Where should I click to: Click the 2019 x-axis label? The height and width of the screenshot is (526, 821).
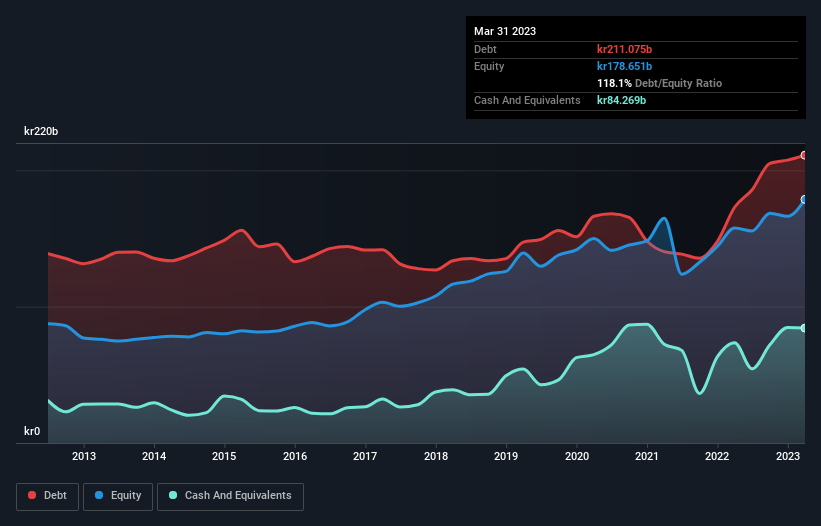coord(506,456)
